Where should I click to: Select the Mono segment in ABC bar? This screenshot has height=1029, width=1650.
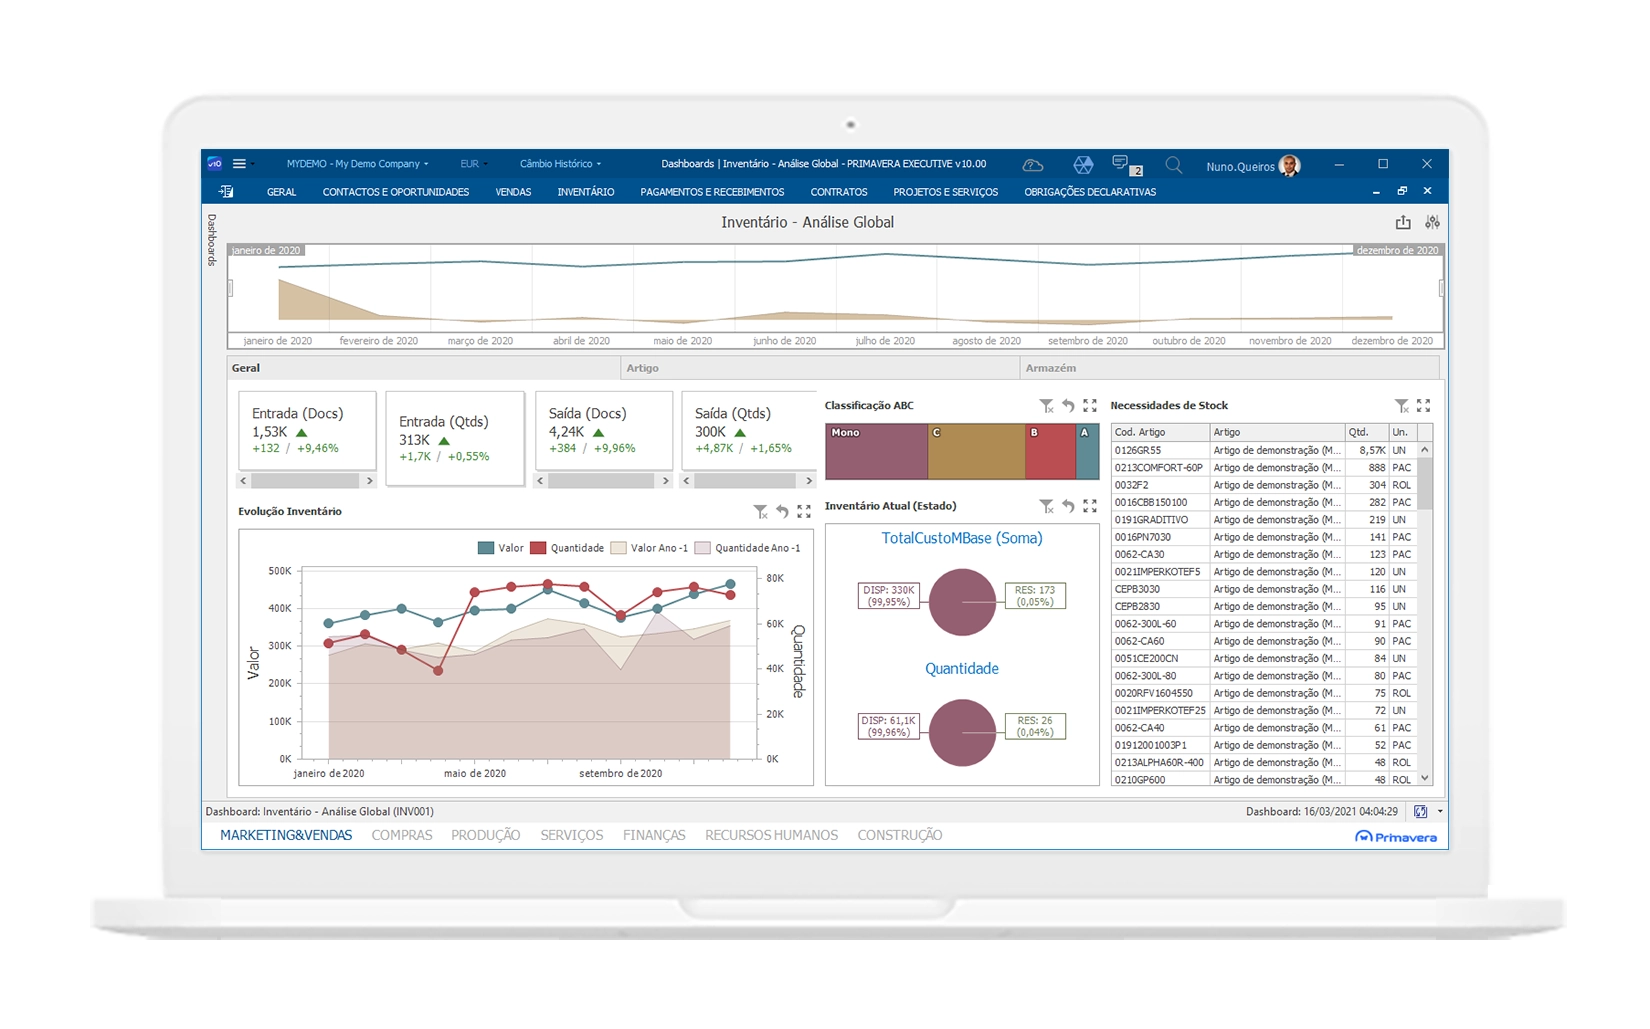click(x=876, y=451)
